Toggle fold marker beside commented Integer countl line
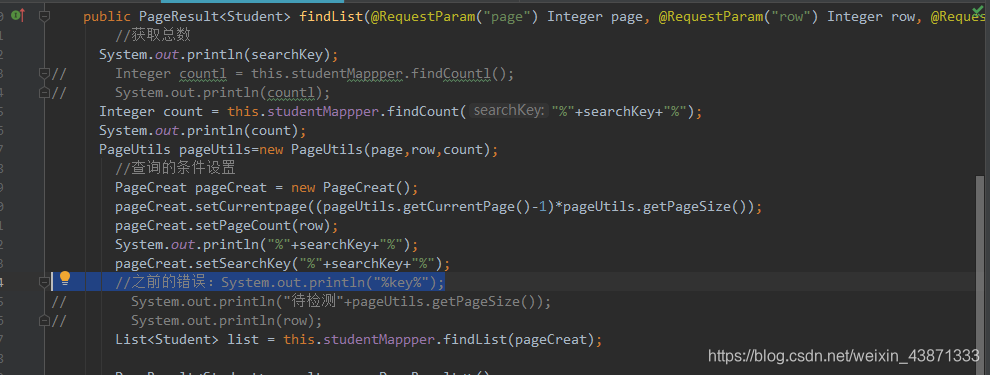Viewport: 990px width, 375px height. click(44, 74)
